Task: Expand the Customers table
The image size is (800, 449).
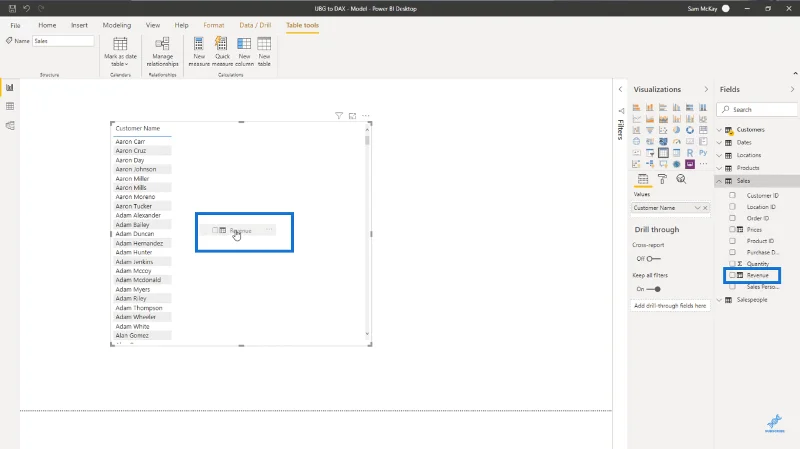Action: (x=719, y=130)
